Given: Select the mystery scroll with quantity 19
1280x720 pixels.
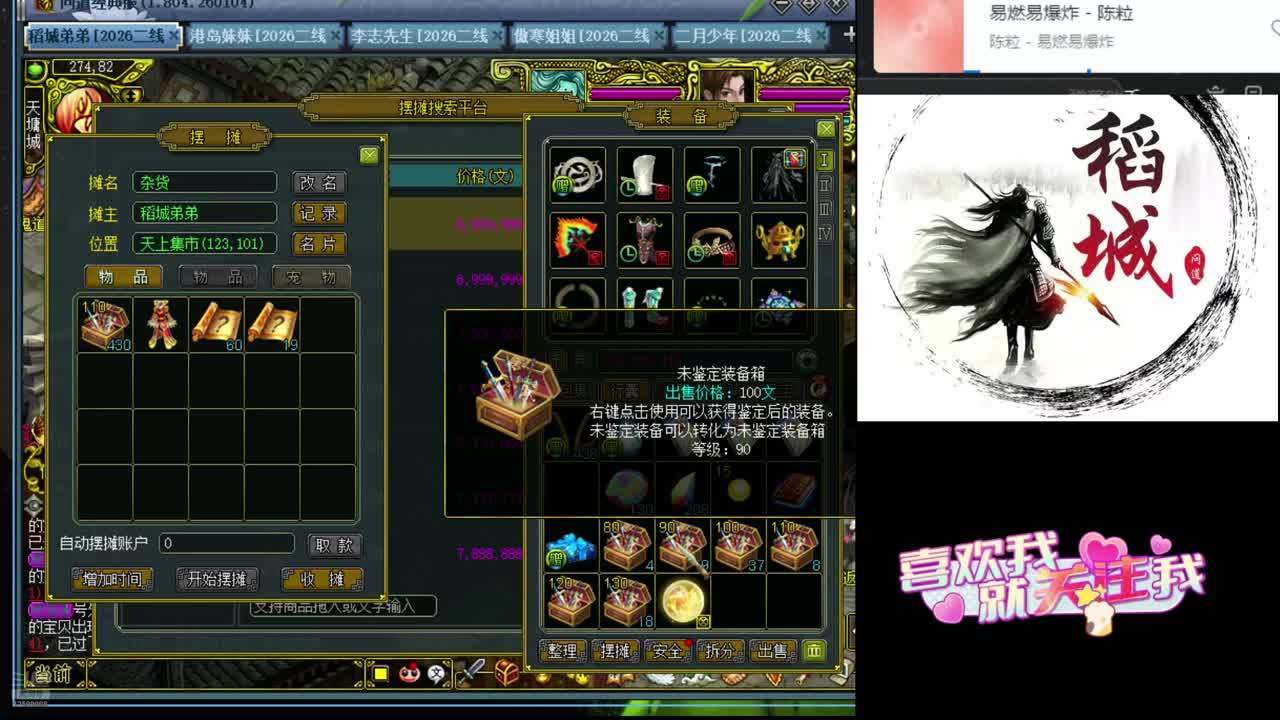Looking at the screenshot, I should (x=273, y=324).
